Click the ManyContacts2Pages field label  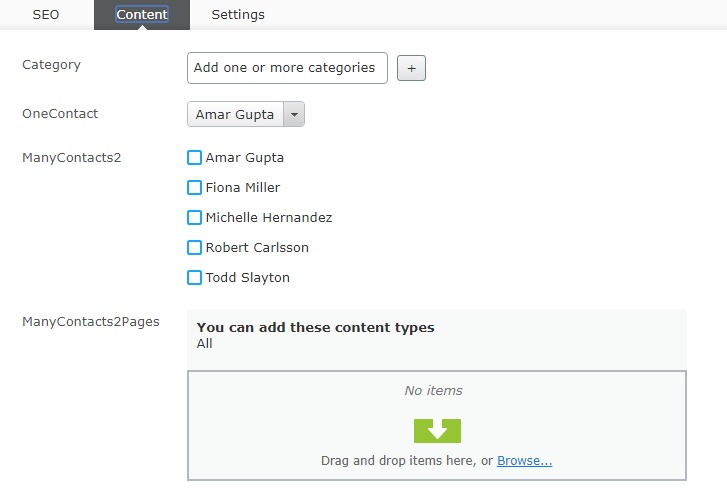click(91, 322)
